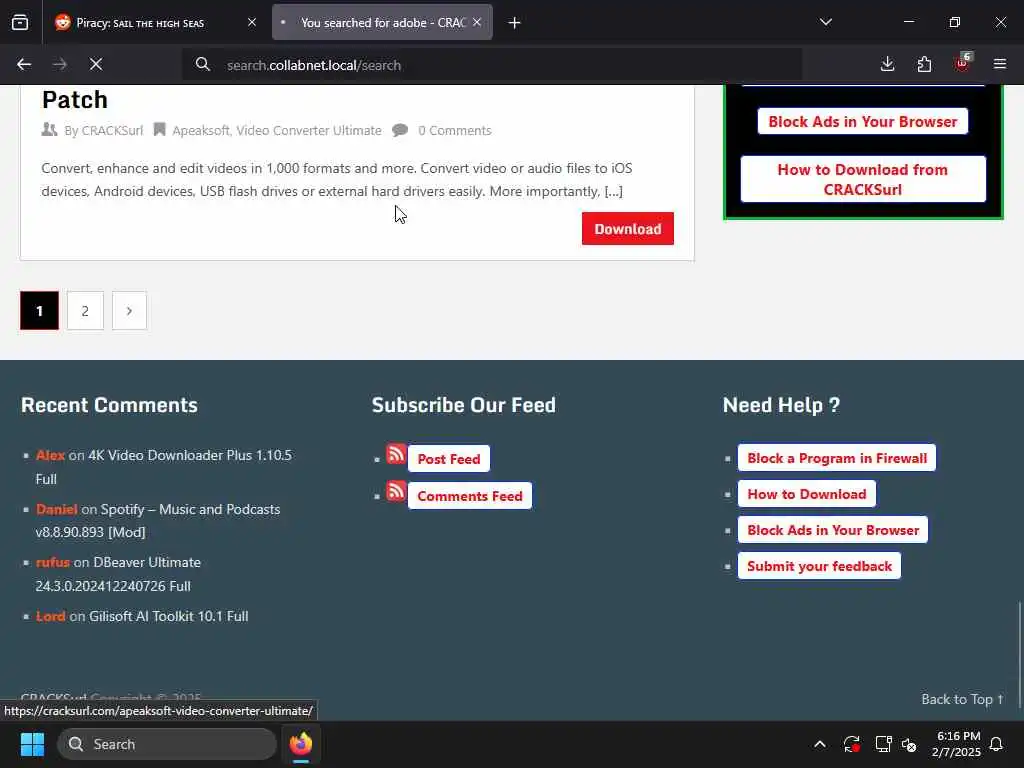Open the Firefox View icon
The width and height of the screenshot is (1024, 768).
[20, 22]
